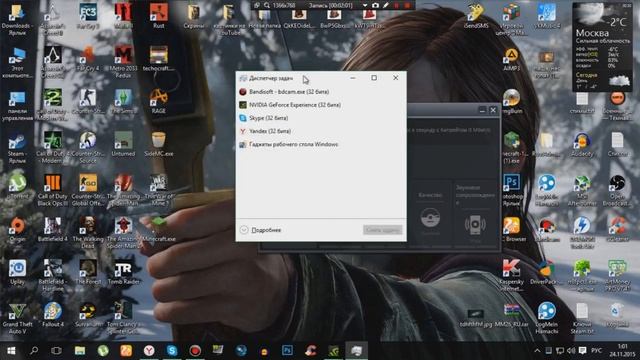The height and width of the screenshot is (360, 640).
Task: Expand Подробнее details in Task Manager
Action: tap(261, 230)
